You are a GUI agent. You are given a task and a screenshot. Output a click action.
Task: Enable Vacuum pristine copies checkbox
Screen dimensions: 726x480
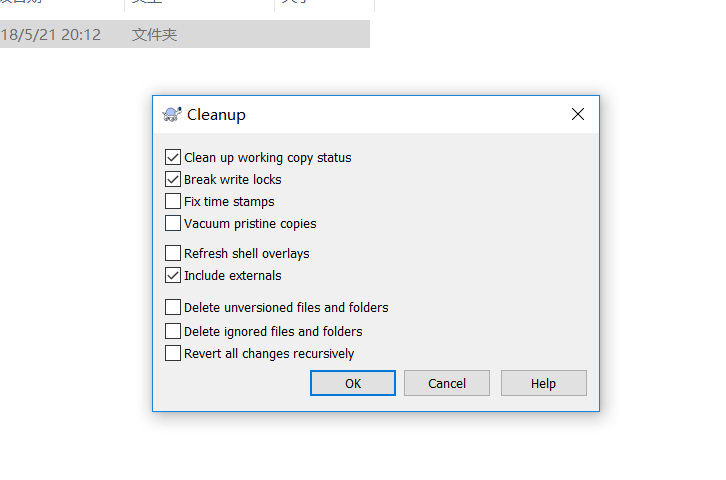[173, 223]
